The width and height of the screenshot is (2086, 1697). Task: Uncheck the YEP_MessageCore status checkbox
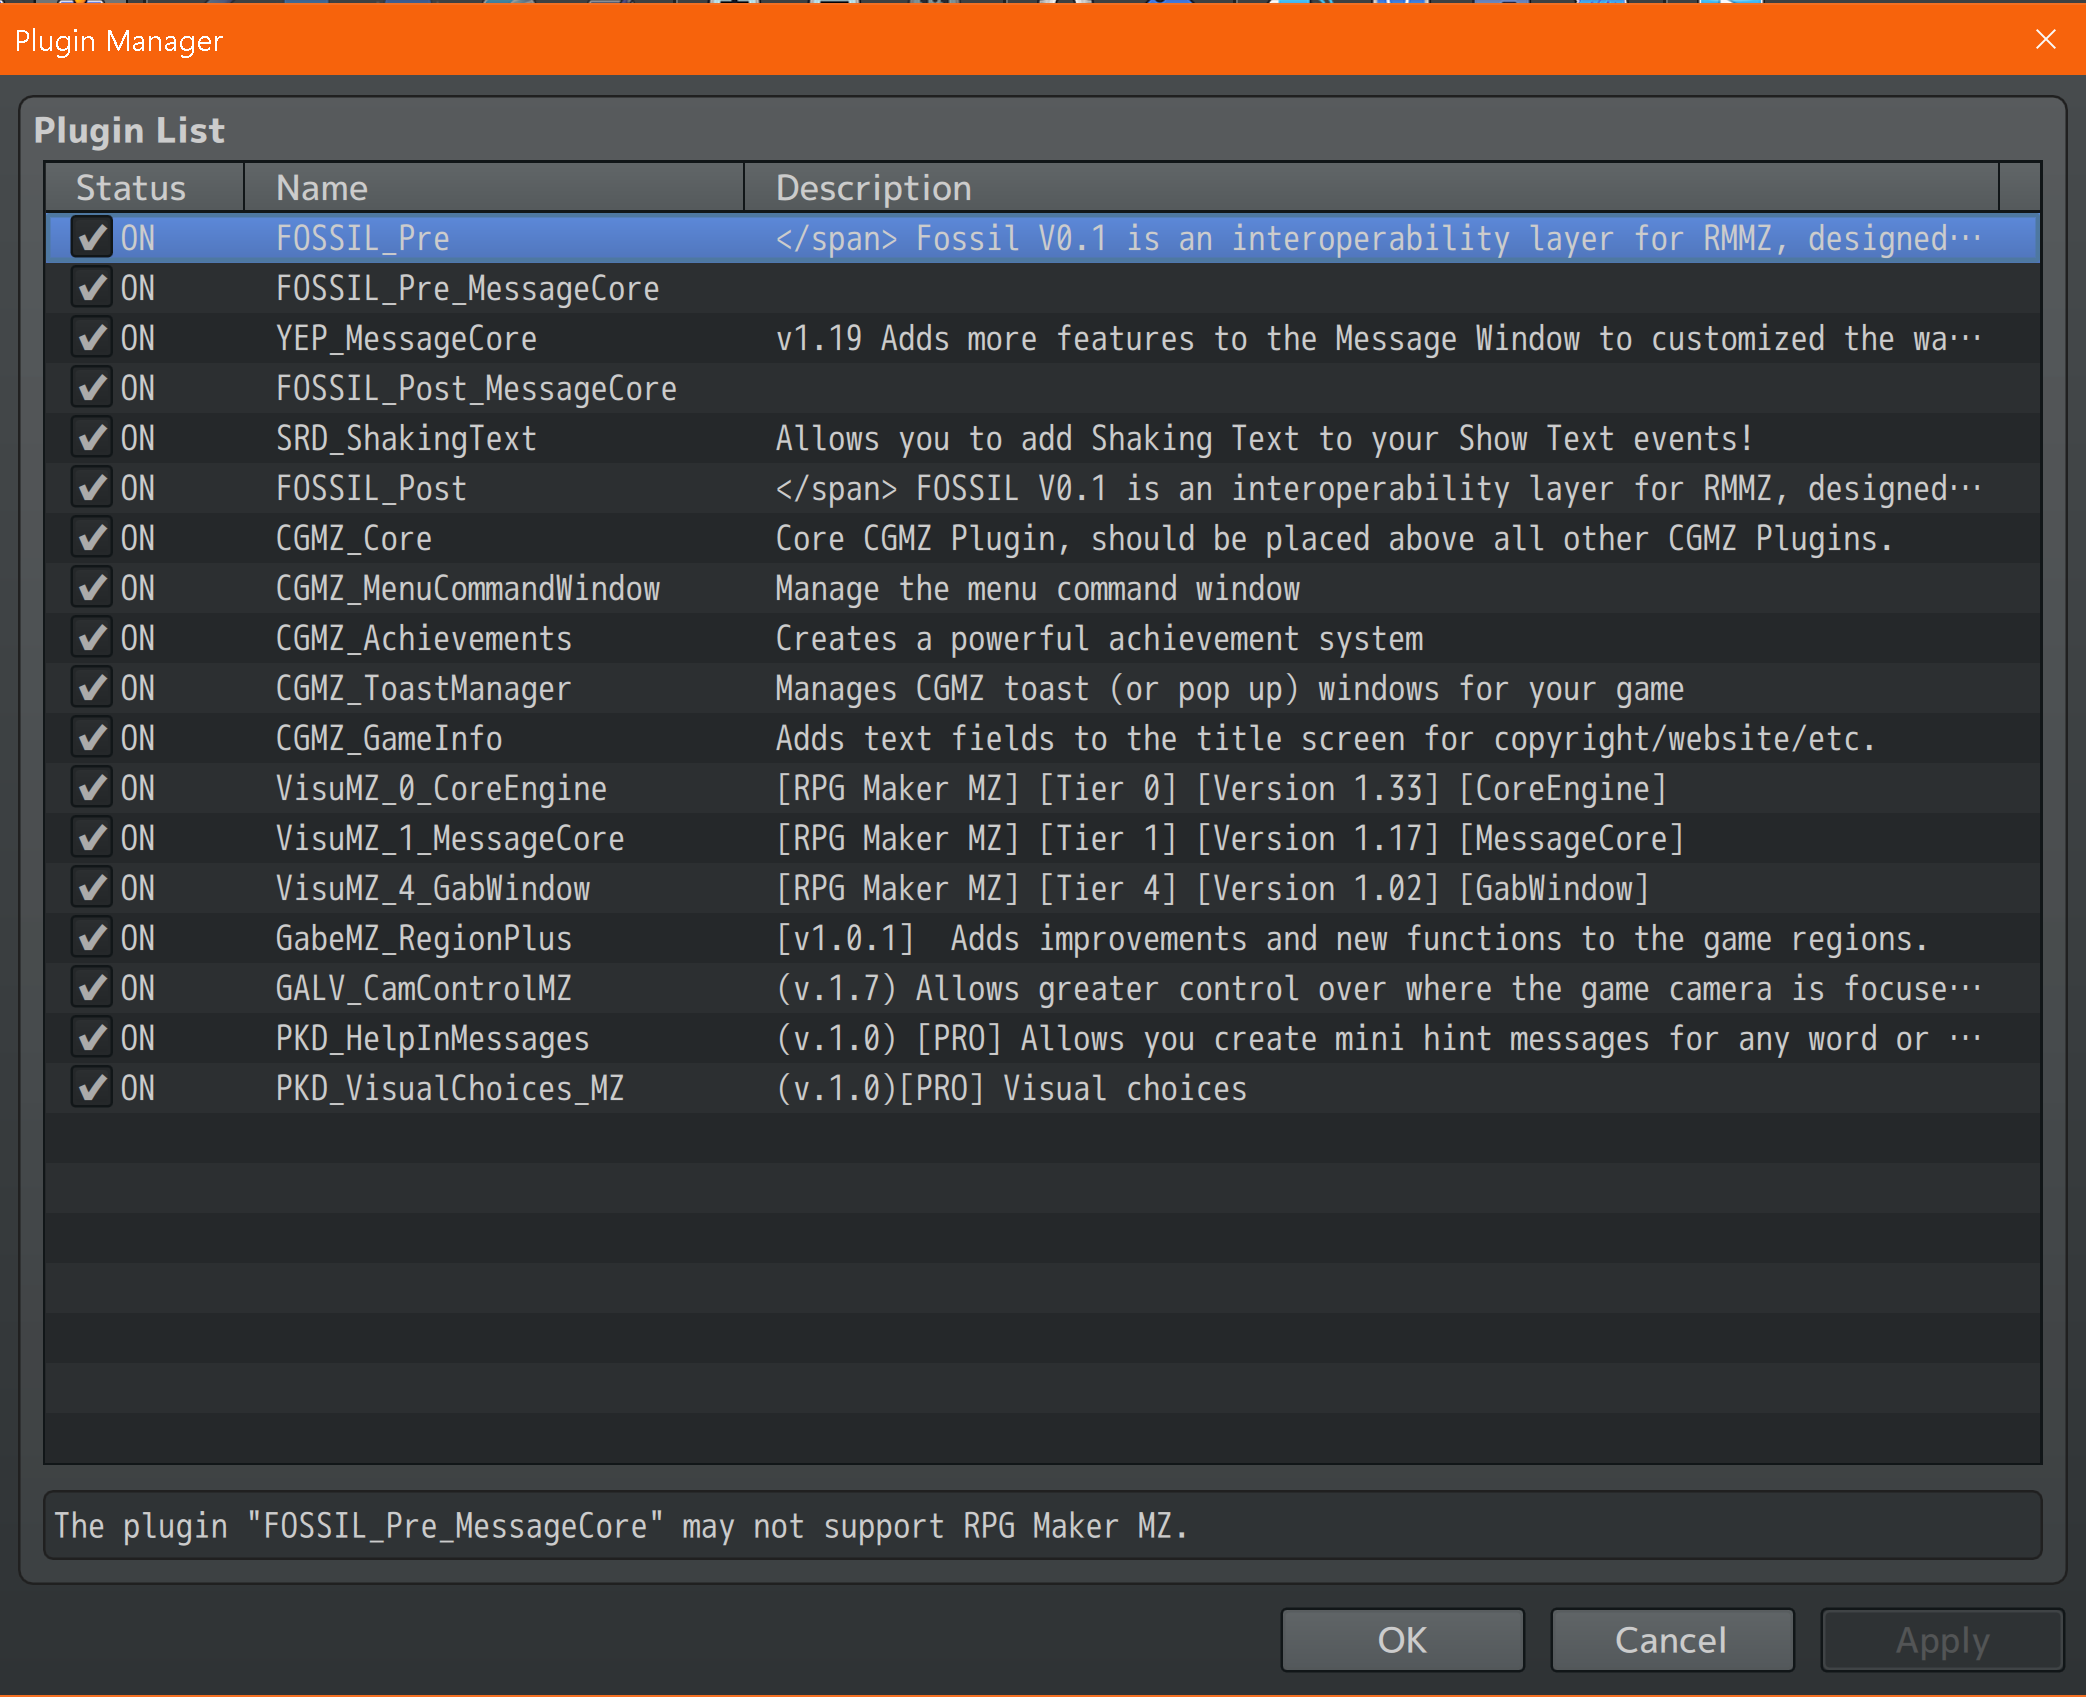pyautogui.click(x=92, y=338)
